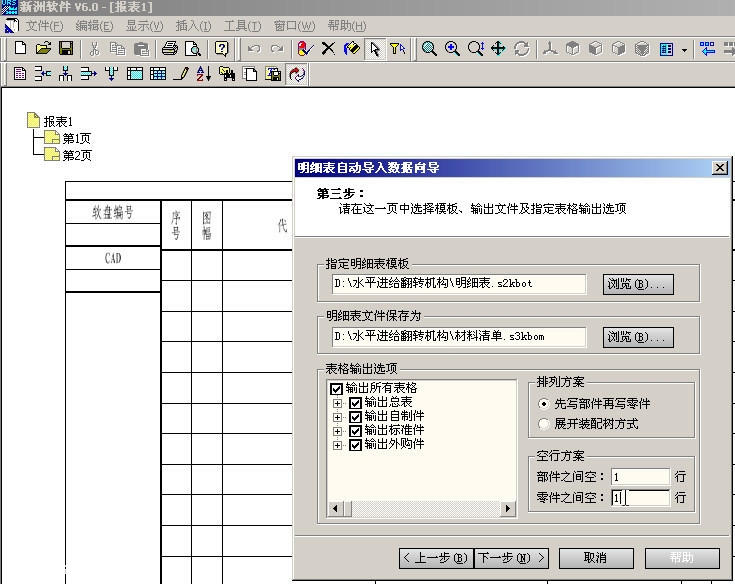Click the black X delete icon
Image resolution: width=735 pixels, height=584 pixels.
329,49
